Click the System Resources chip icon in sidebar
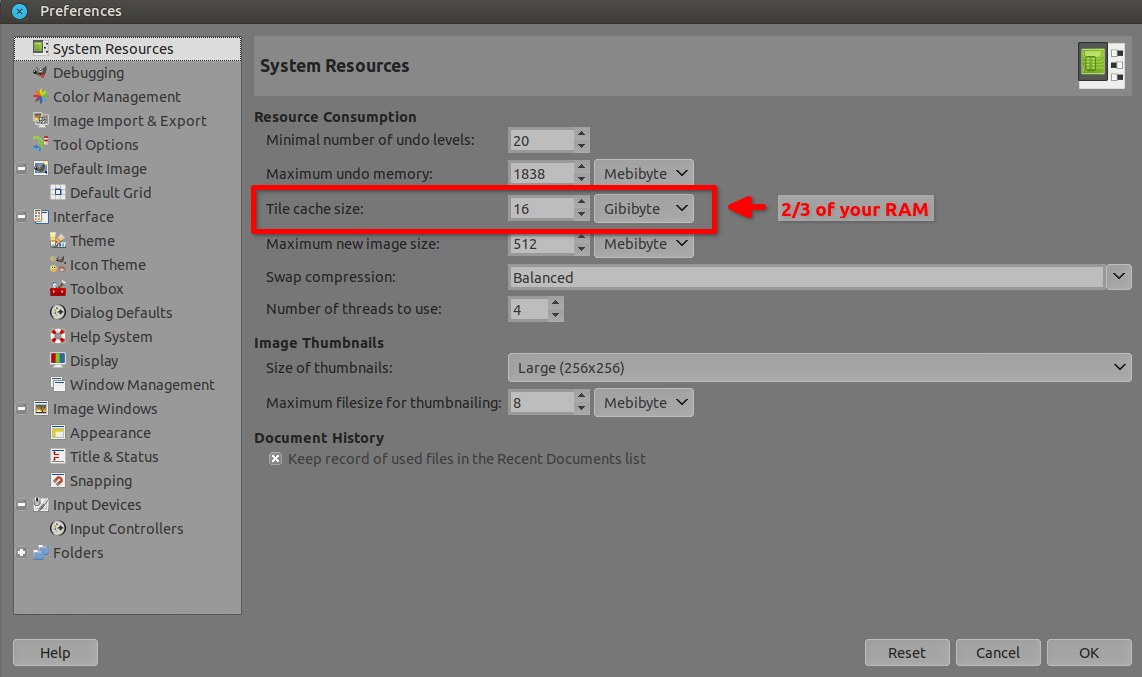This screenshot has width=1142, height=677. 40,48
